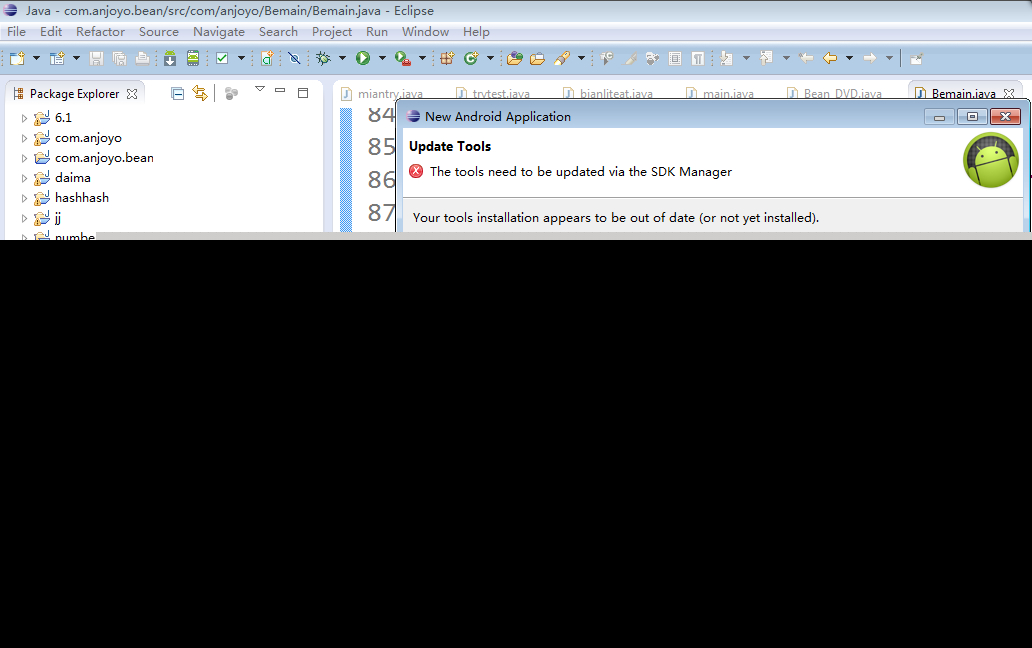Click the New file toolbar icon
This screenshot has height=648, width=1032.
(17, 59)
